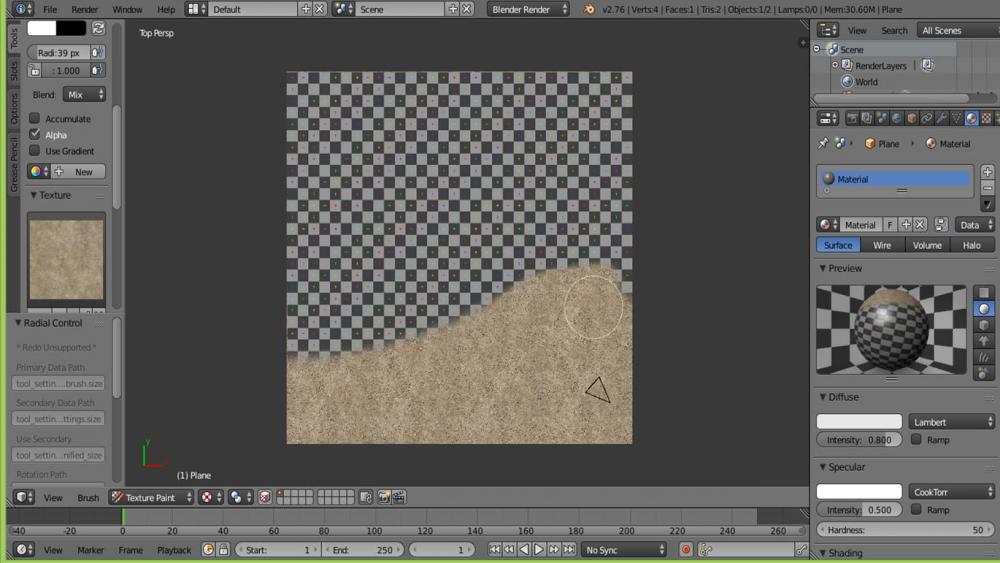This screenshot has height=563, width=1000.
Task: Enable Use Gradient option
Action: [x=35, y=151]
